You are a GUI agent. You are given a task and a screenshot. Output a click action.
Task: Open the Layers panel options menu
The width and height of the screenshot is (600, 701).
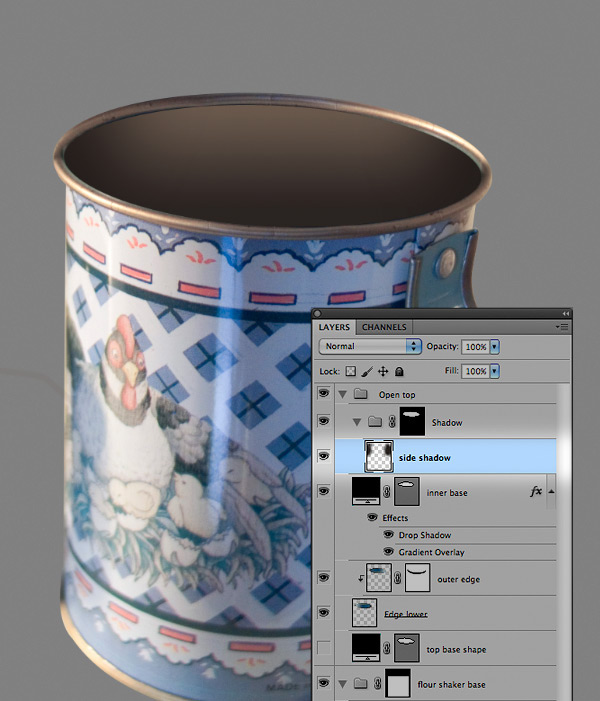(562, 327)
